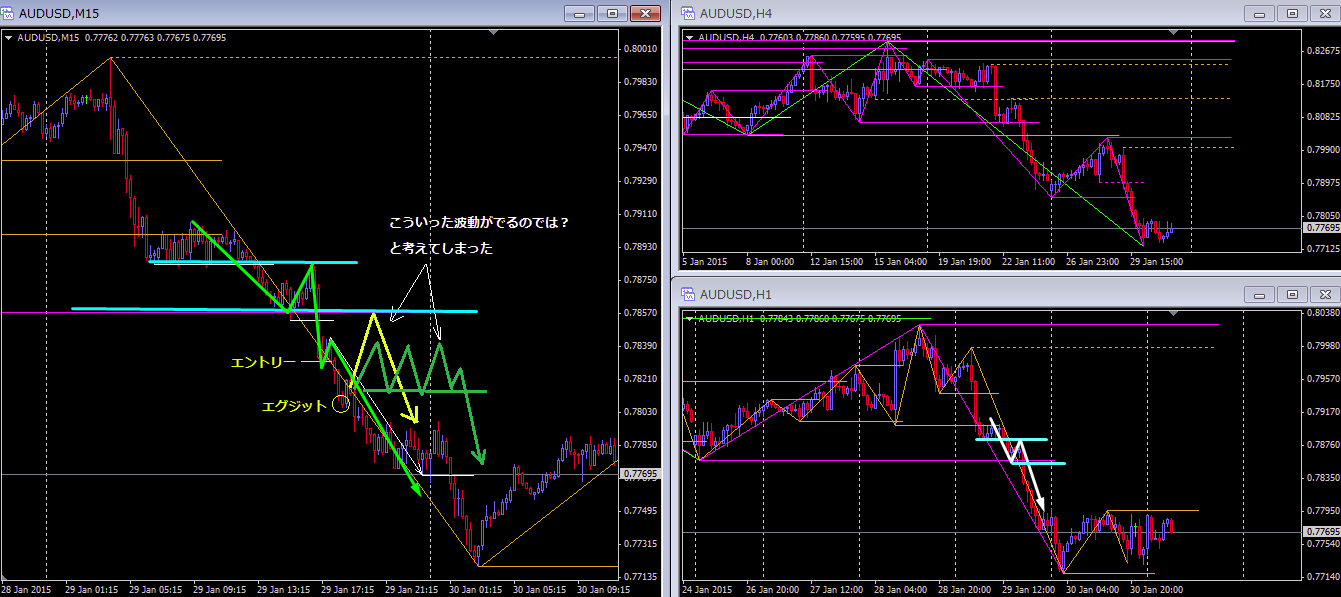Screen dimensions: 1341x597
Task: Select the yellow エントリー text label
Action: (262, 362)
